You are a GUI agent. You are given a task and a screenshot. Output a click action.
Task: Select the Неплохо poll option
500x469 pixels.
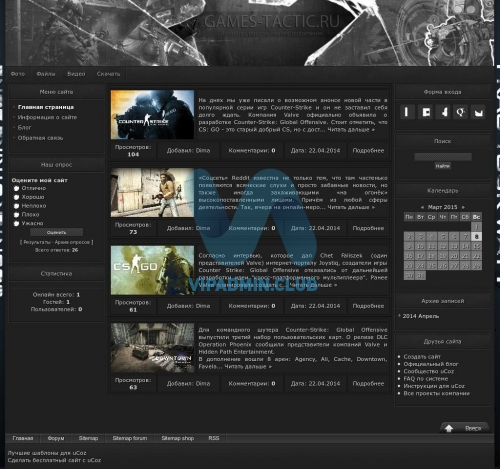pyautogui.click(x=16, y=206)
